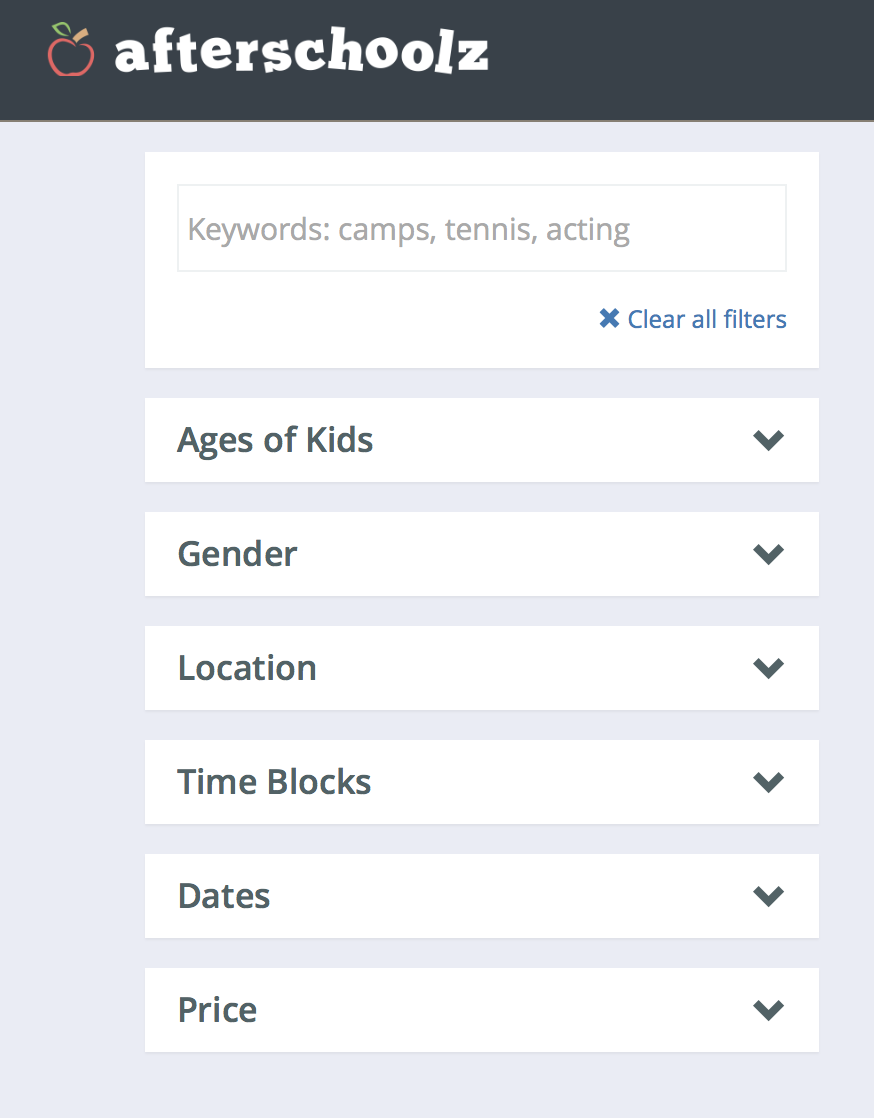Click the Dates panel chevron icon
Screen dimensions: 874x1118
(768, 896)
